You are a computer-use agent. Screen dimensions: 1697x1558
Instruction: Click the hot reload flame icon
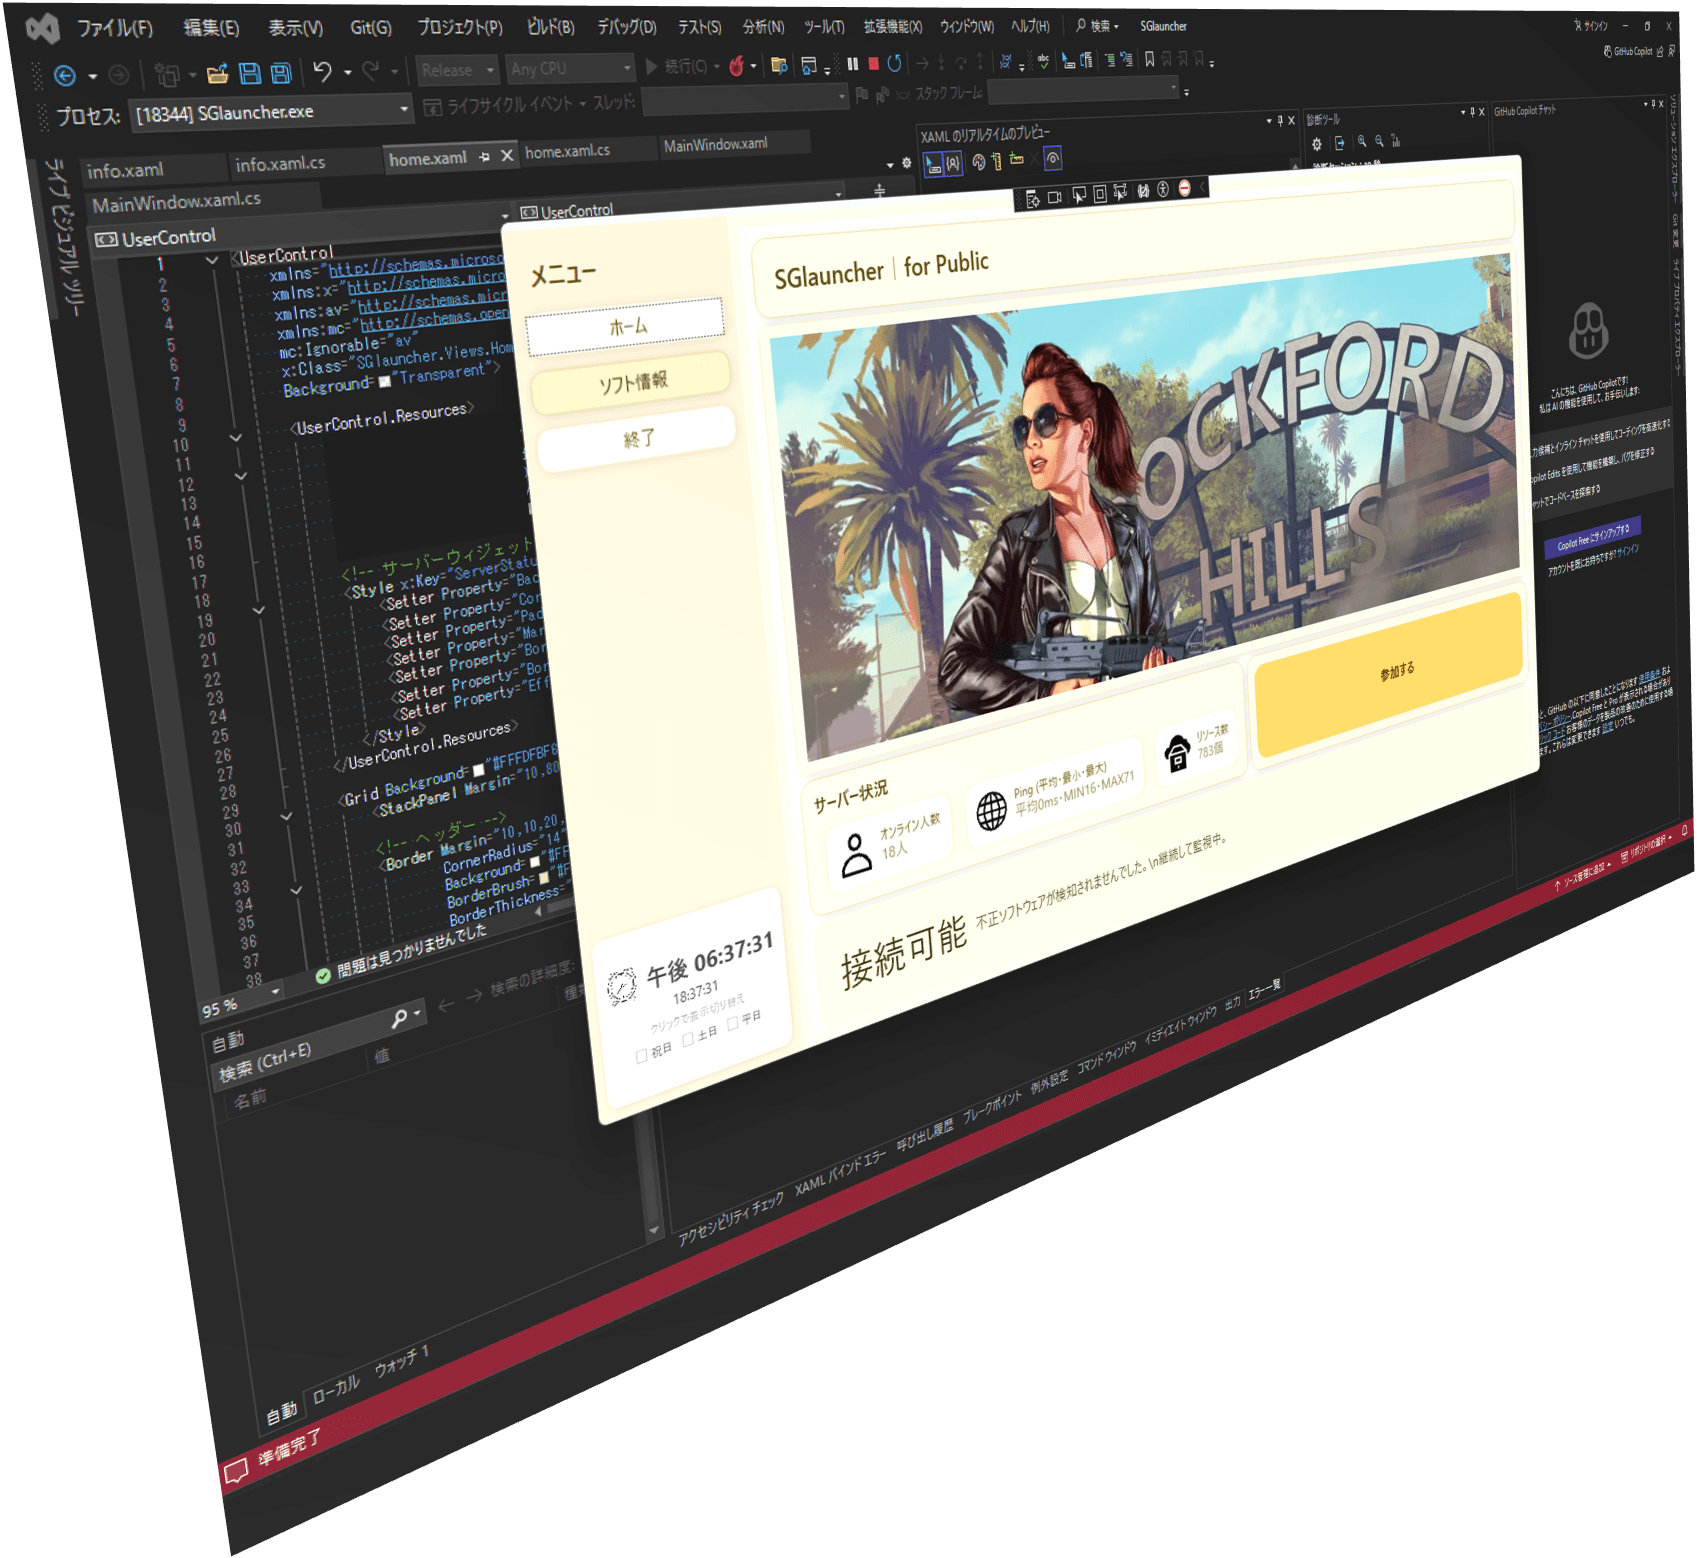737,66
